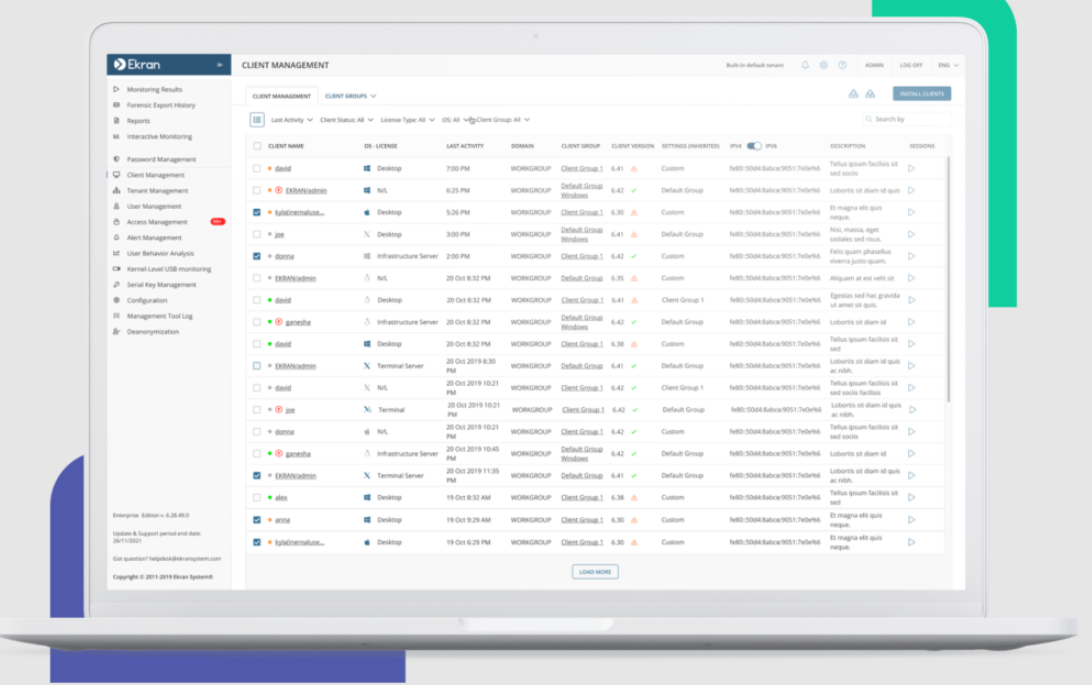Viewport: 1092px width, 685px height.
Task: Open the help question mark icon
Action: (843, 65)
